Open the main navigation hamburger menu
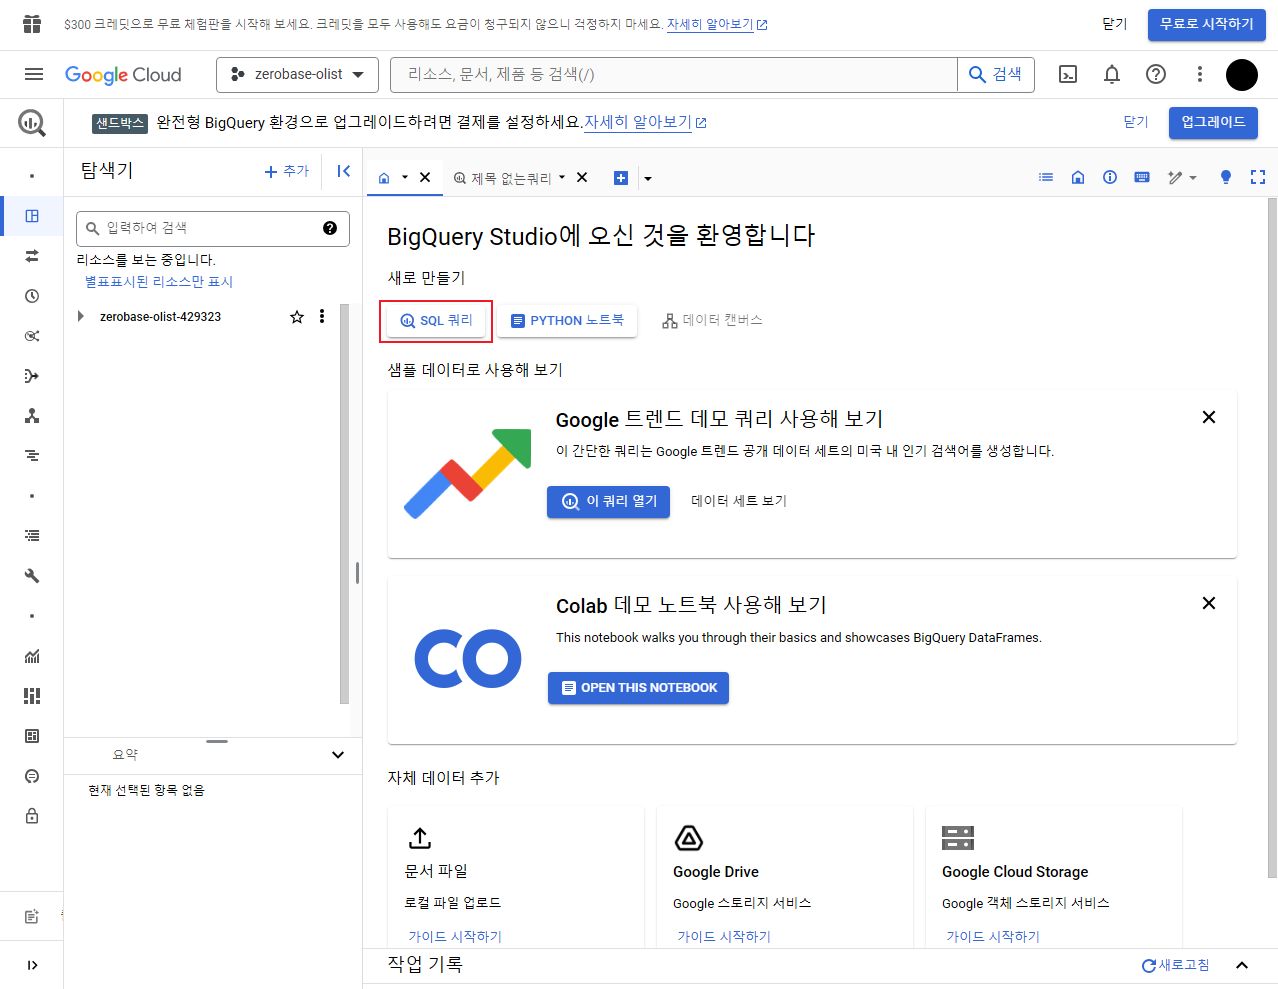 pyautogui.click(x=33, y=74)
